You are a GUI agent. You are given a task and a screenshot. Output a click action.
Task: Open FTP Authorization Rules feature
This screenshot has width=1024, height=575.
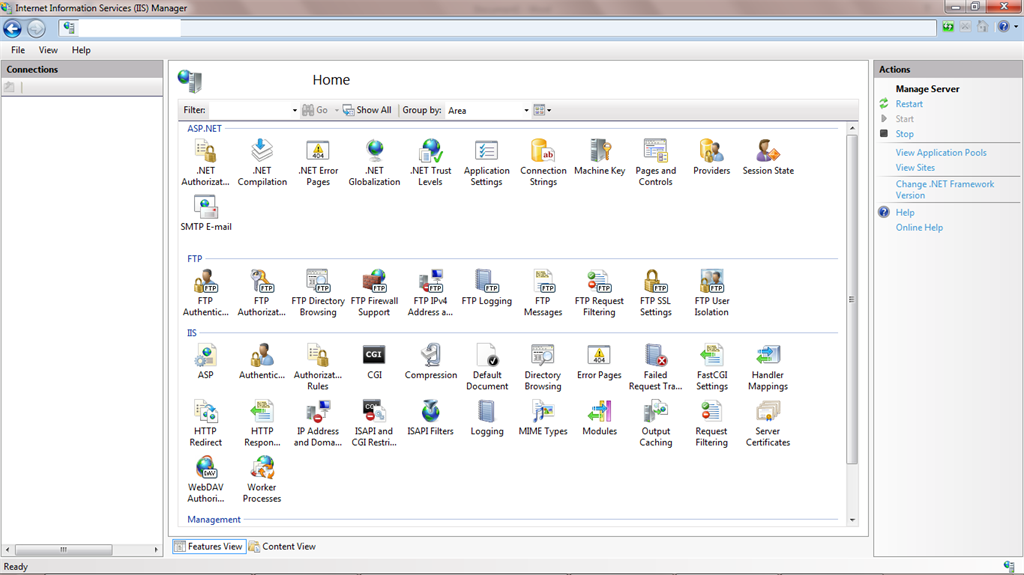pos(261,293)
